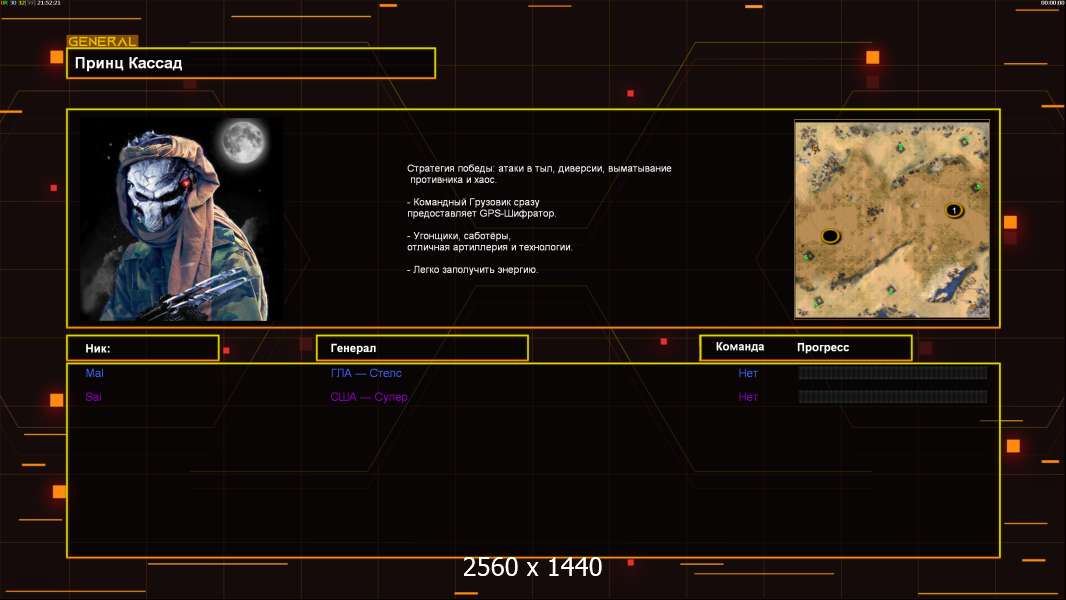Screen dimensions: 1066x600
Task: Click ГЛА — Стелс general entry
Action: pyautogui.click(x=366, y=373)
